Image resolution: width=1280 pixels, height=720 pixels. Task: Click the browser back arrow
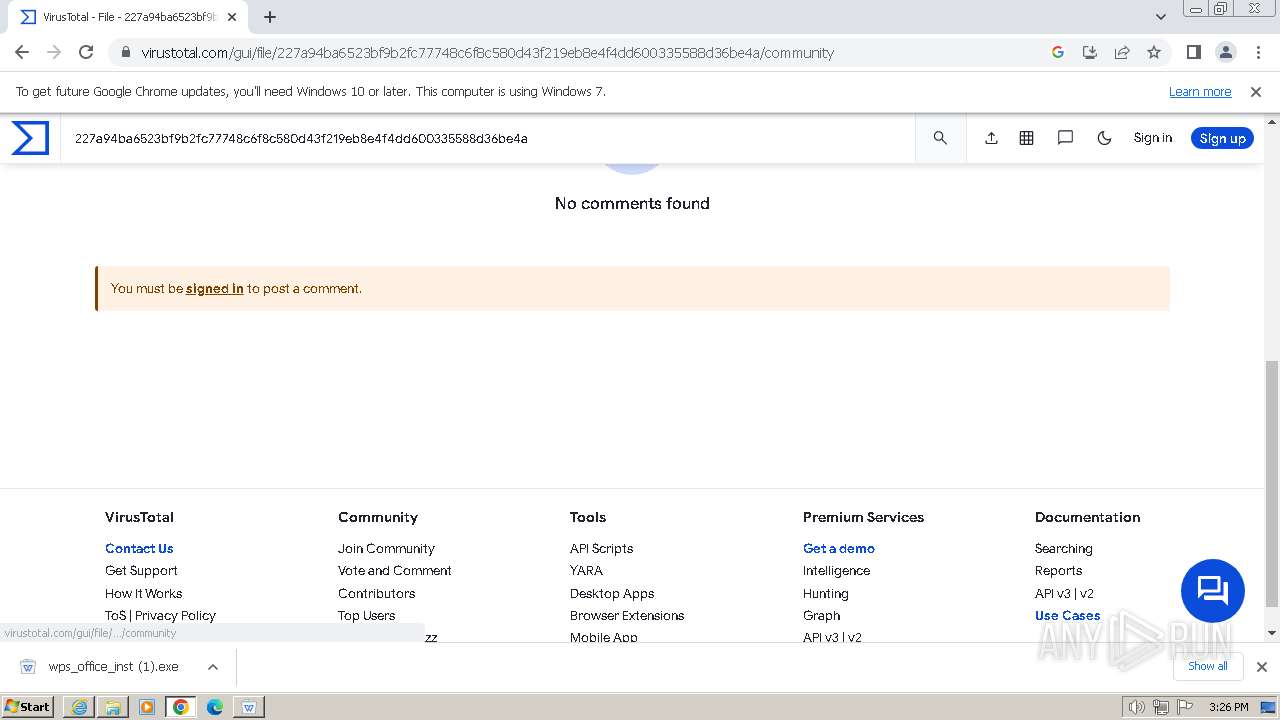(x=22, y=52)
